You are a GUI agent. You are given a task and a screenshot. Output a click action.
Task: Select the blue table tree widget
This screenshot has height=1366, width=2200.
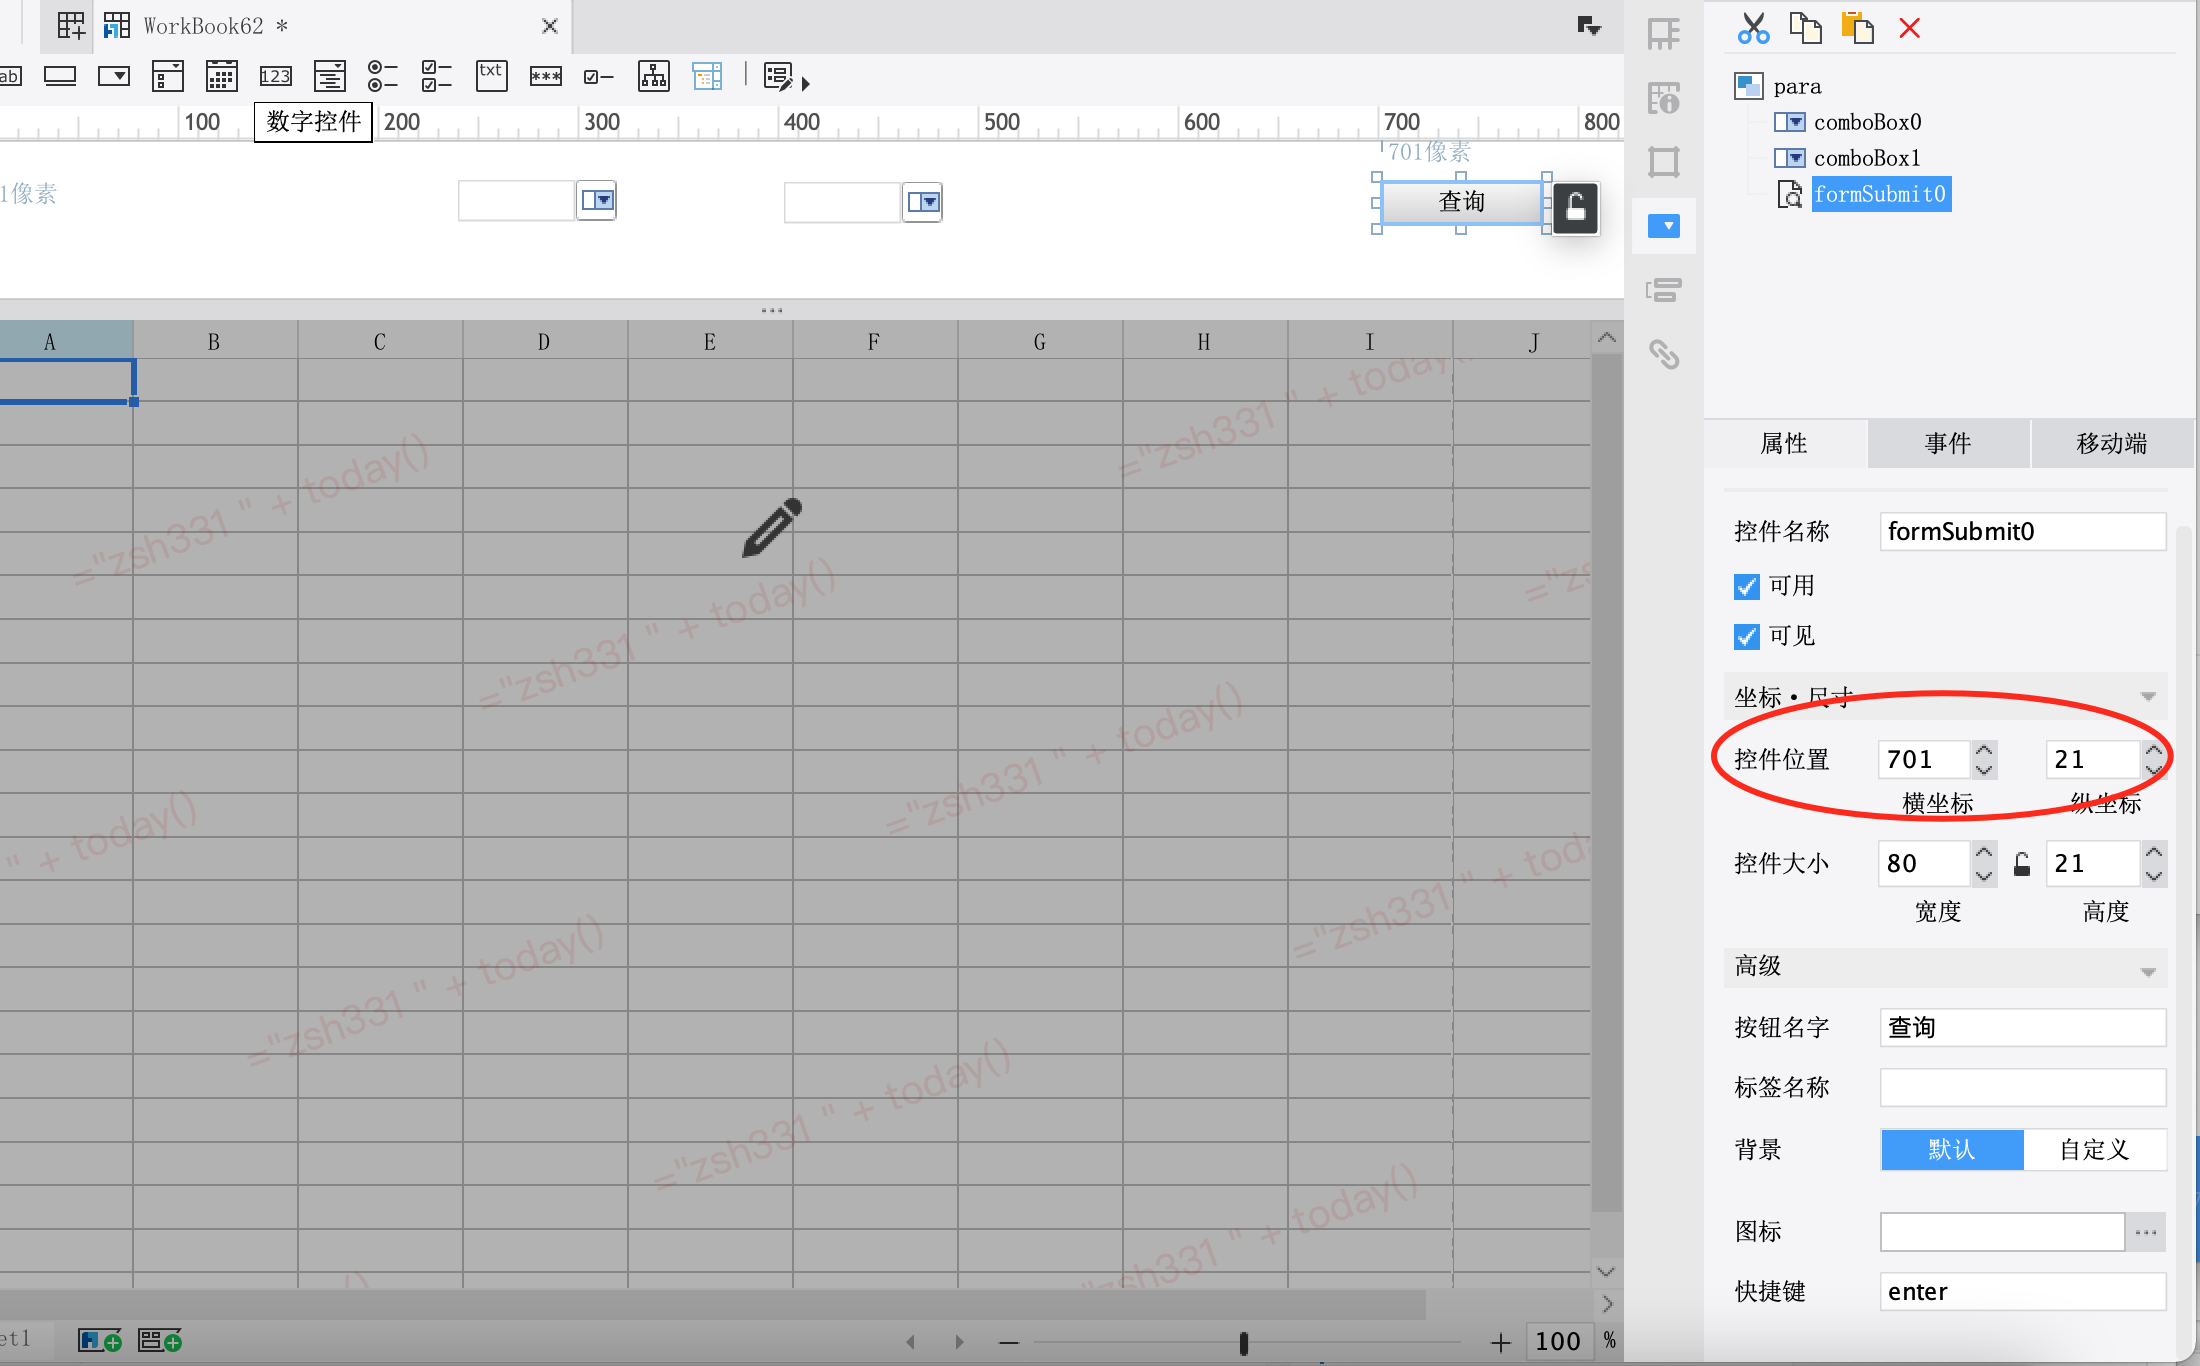pos(708,76)
